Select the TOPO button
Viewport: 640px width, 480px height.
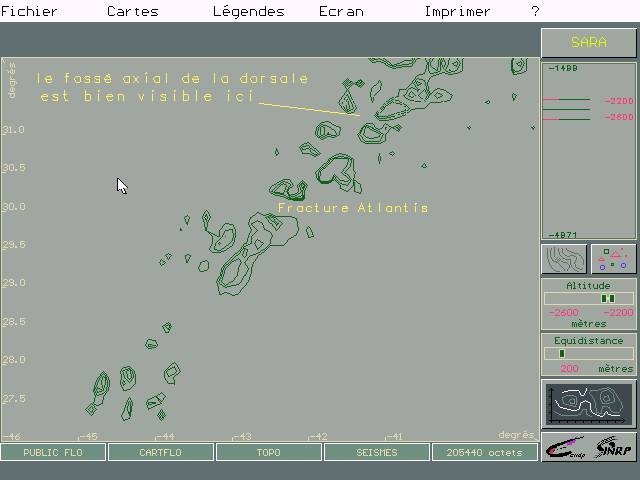268,453
